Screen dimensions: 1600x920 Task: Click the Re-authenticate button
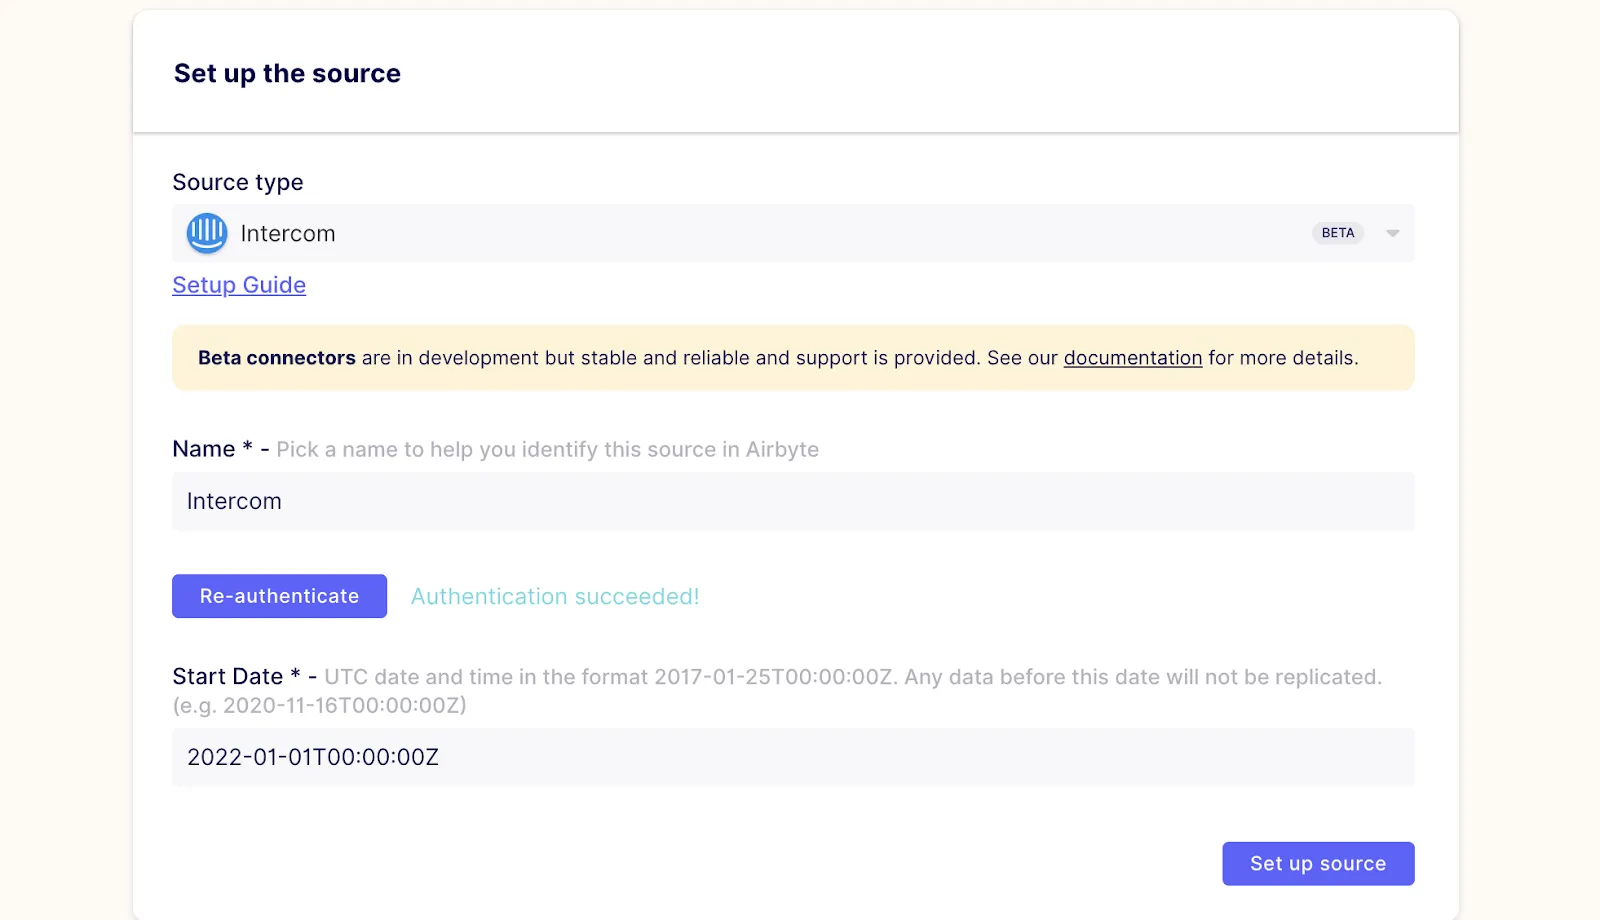(x=279, y=596)
